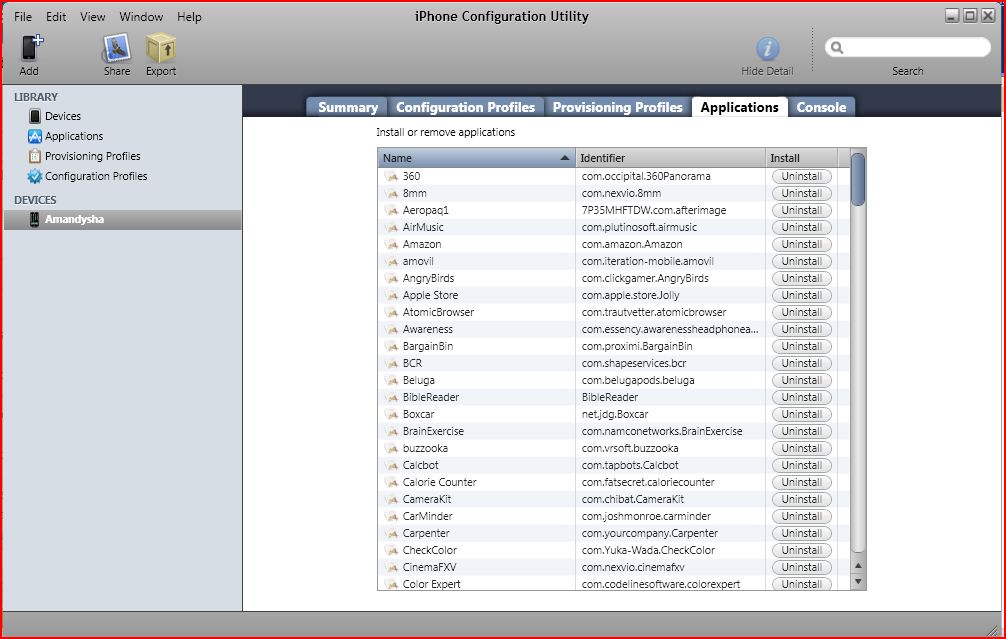Click the app icon beside Apple Store
Screen dimensions: 1006x639
click(x=392, y=295)
